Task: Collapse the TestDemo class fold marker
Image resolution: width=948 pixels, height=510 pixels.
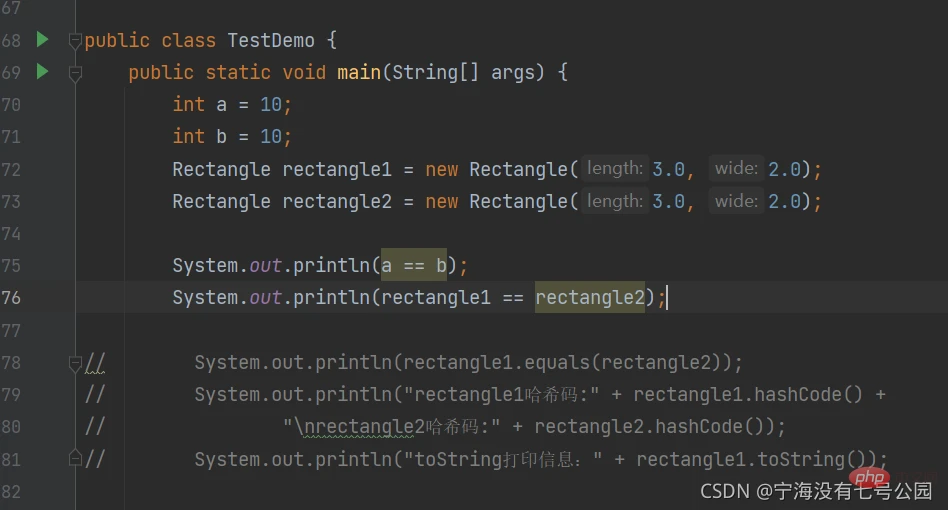Action: [75, 41]
